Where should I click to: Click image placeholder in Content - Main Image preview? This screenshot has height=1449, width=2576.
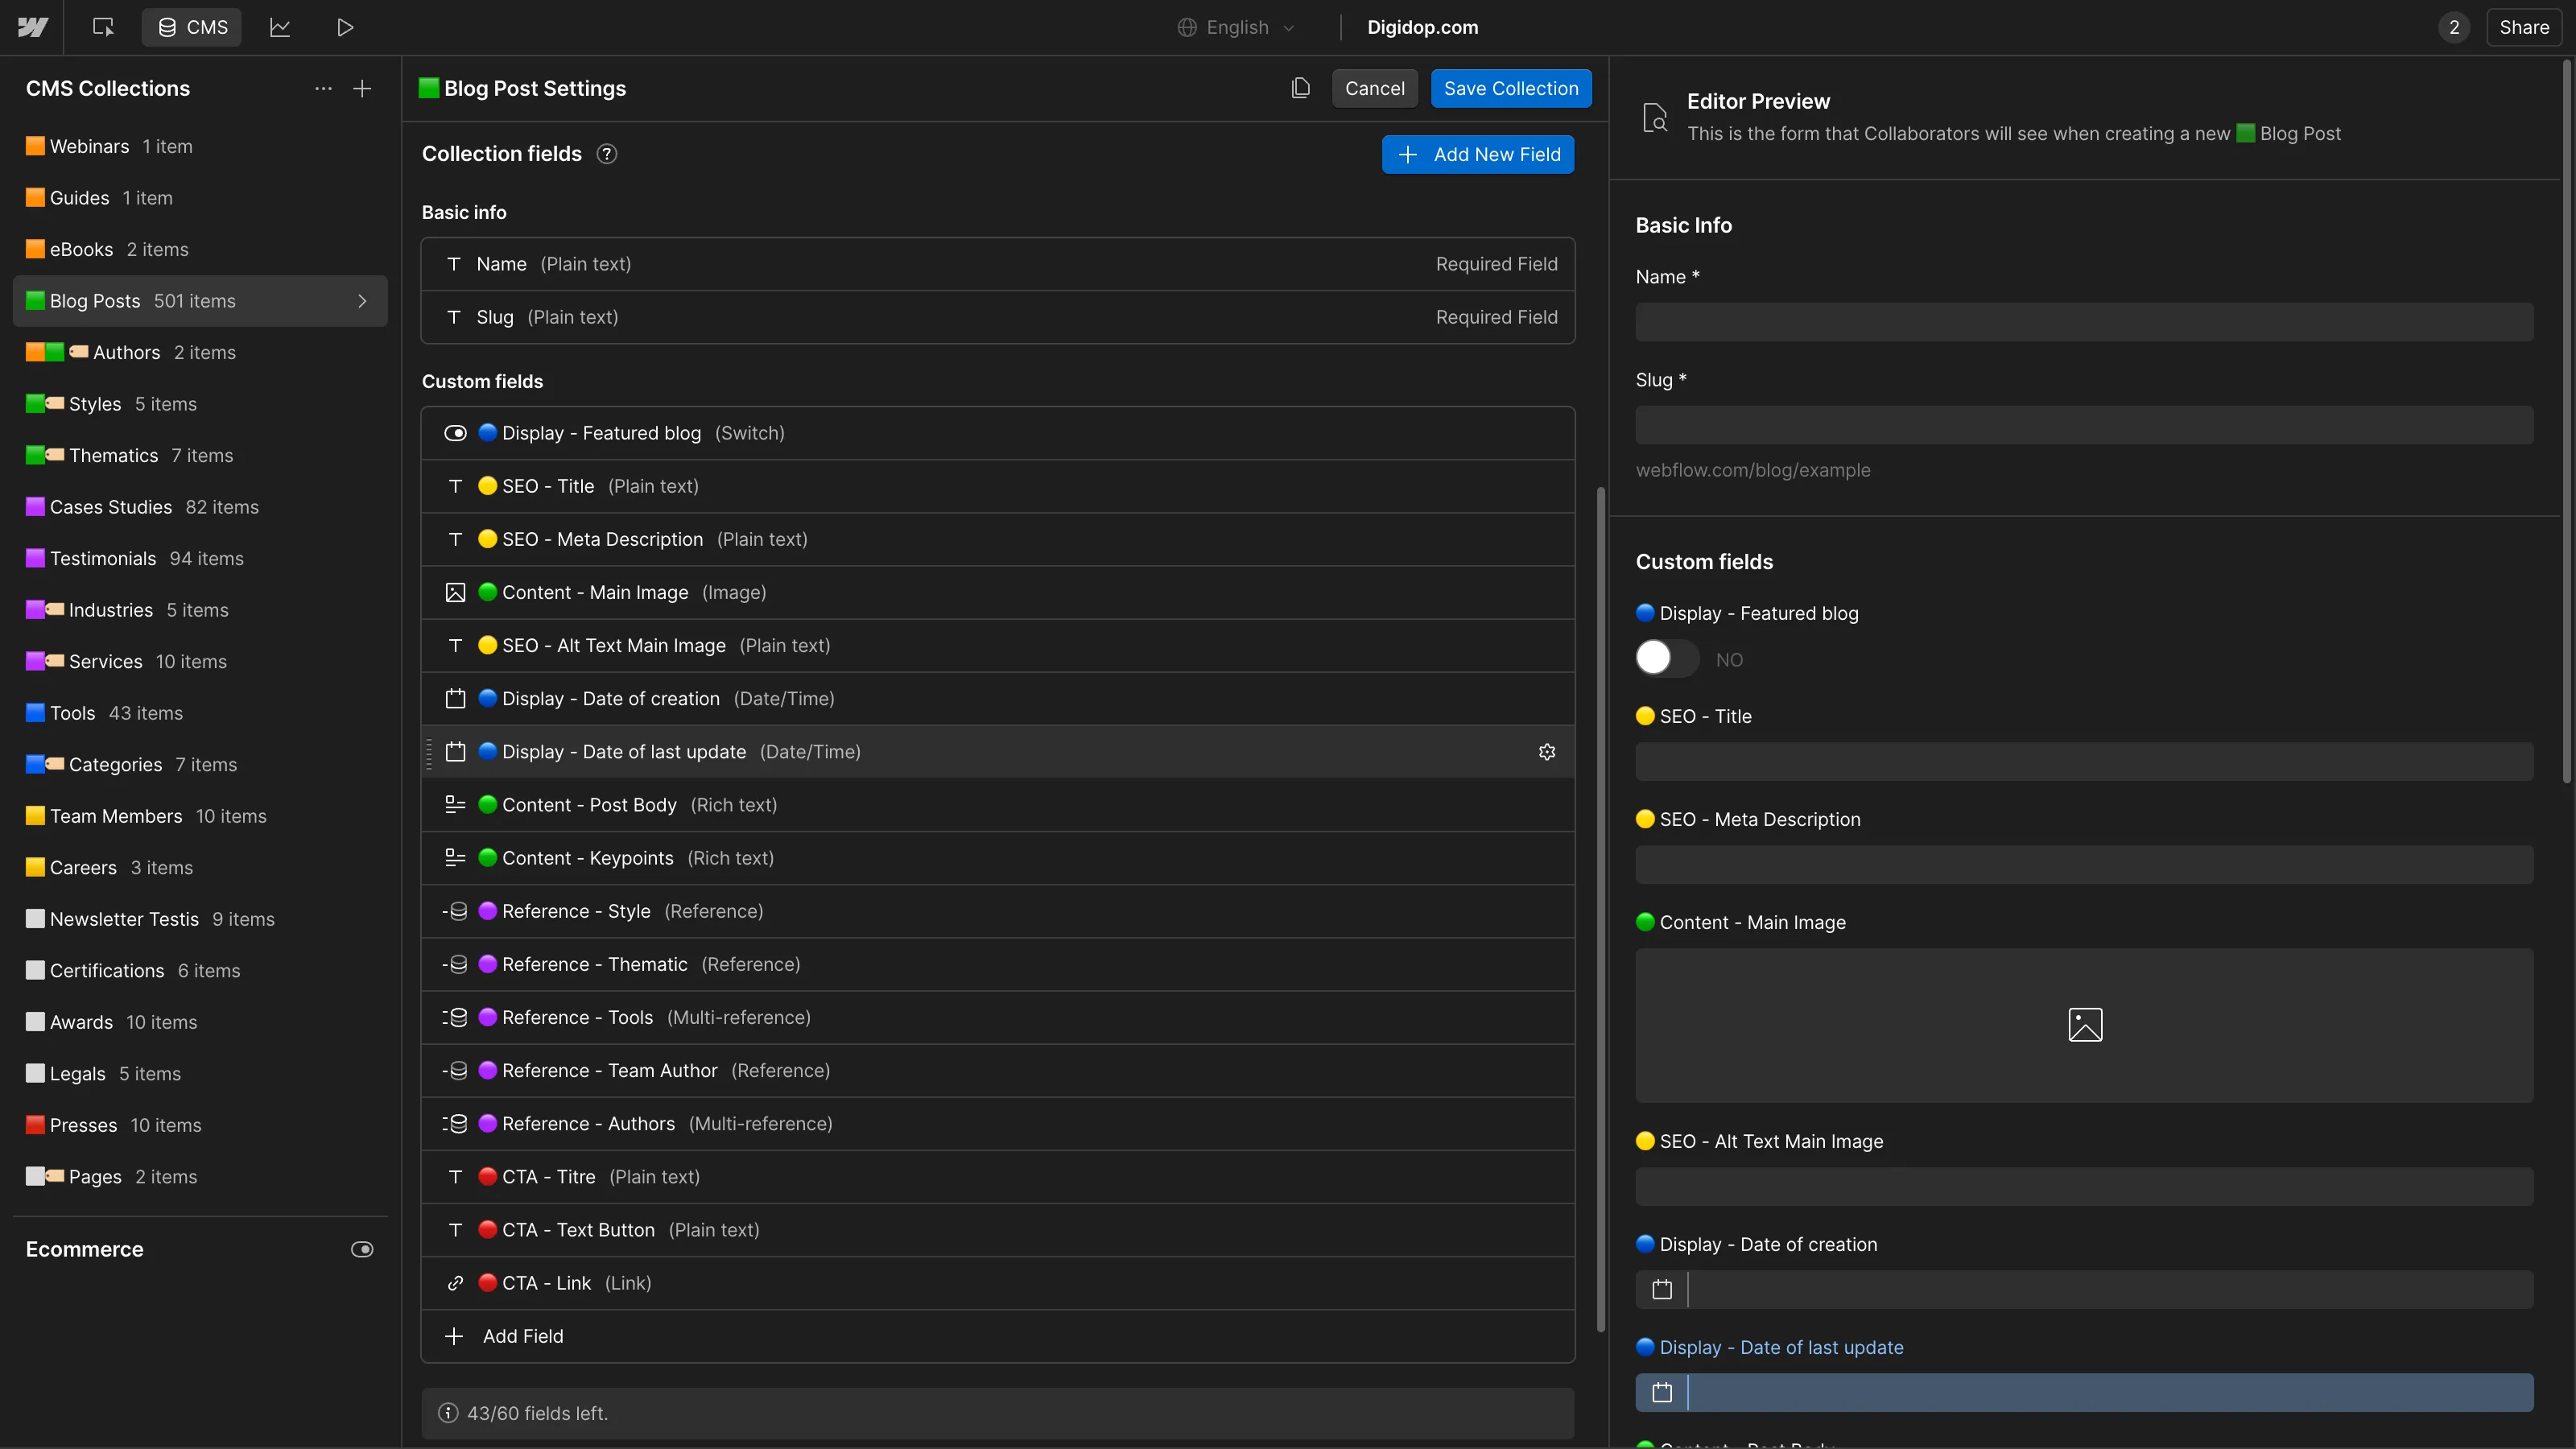(2085, 1025)
